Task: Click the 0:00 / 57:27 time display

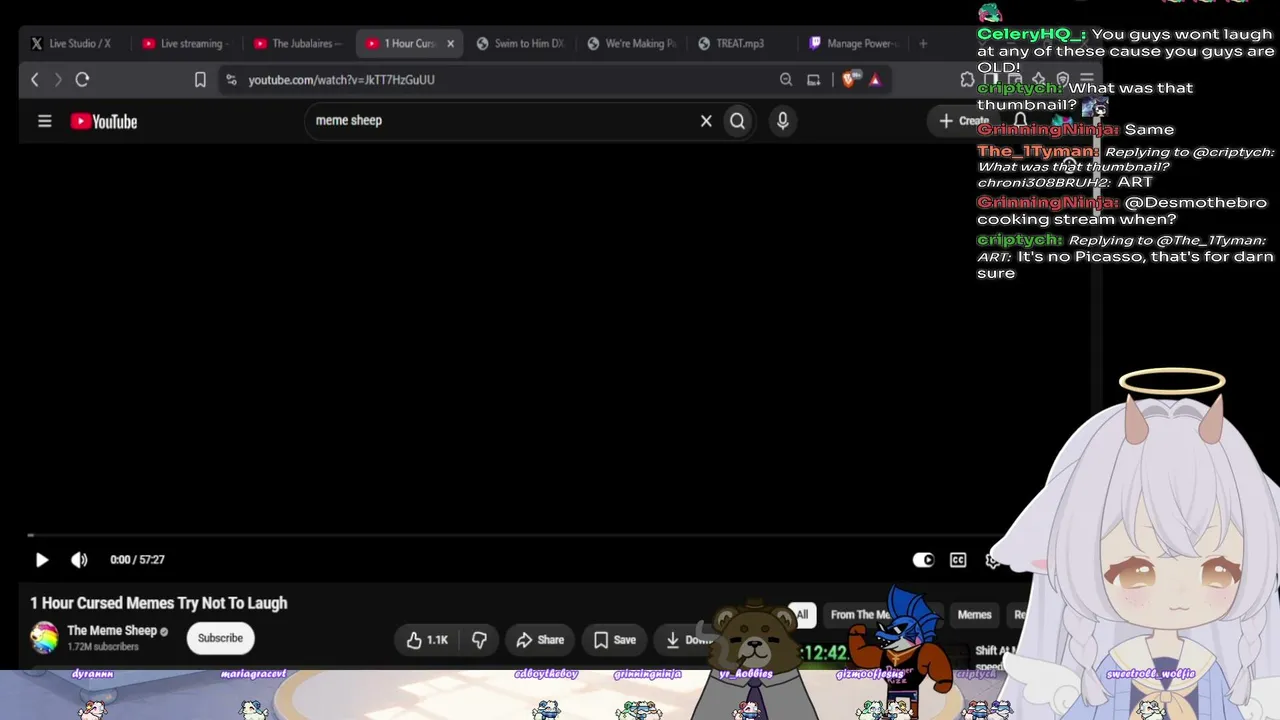Action: 137,560
